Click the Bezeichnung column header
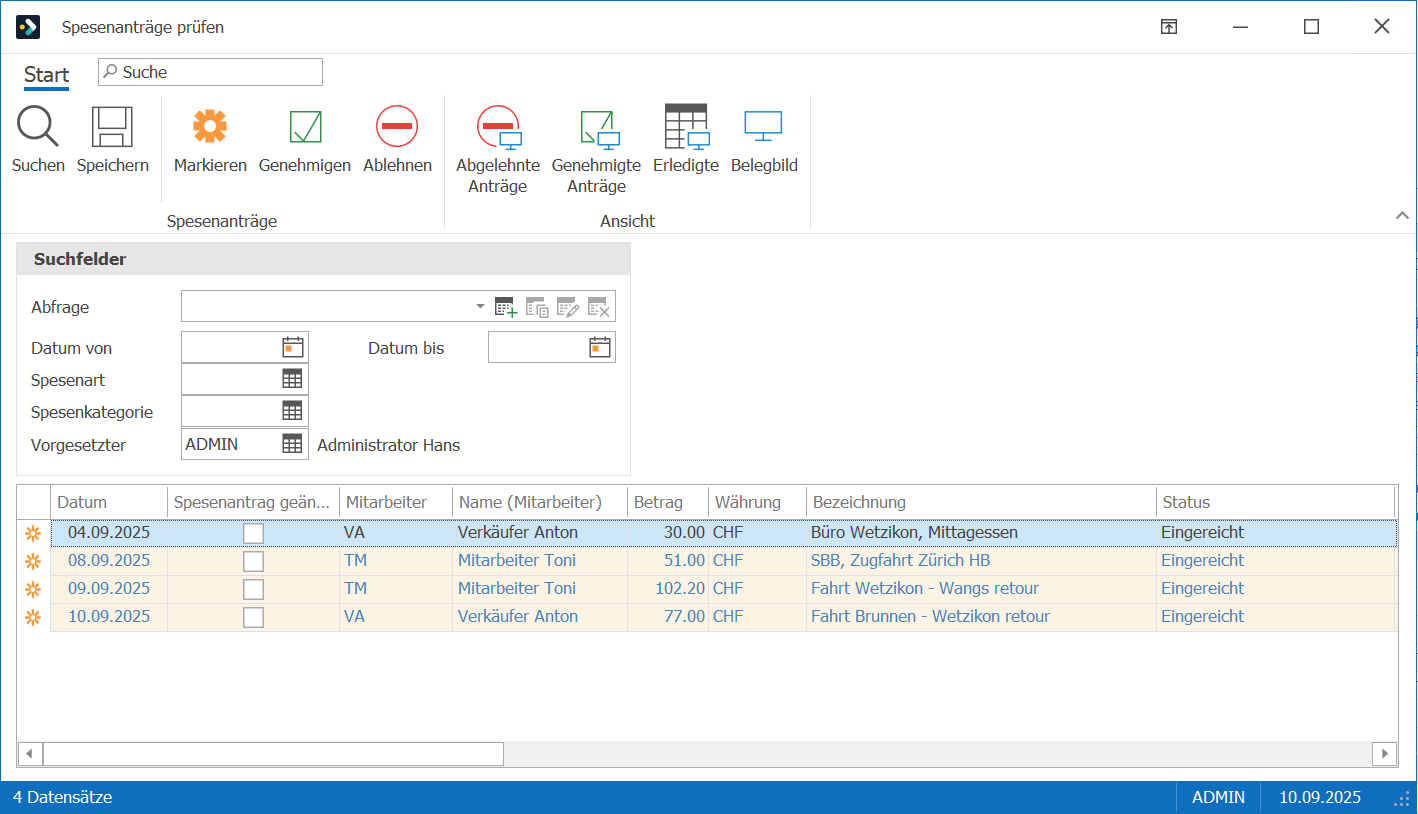The image size is (1418, 814). tap(981, 502)
